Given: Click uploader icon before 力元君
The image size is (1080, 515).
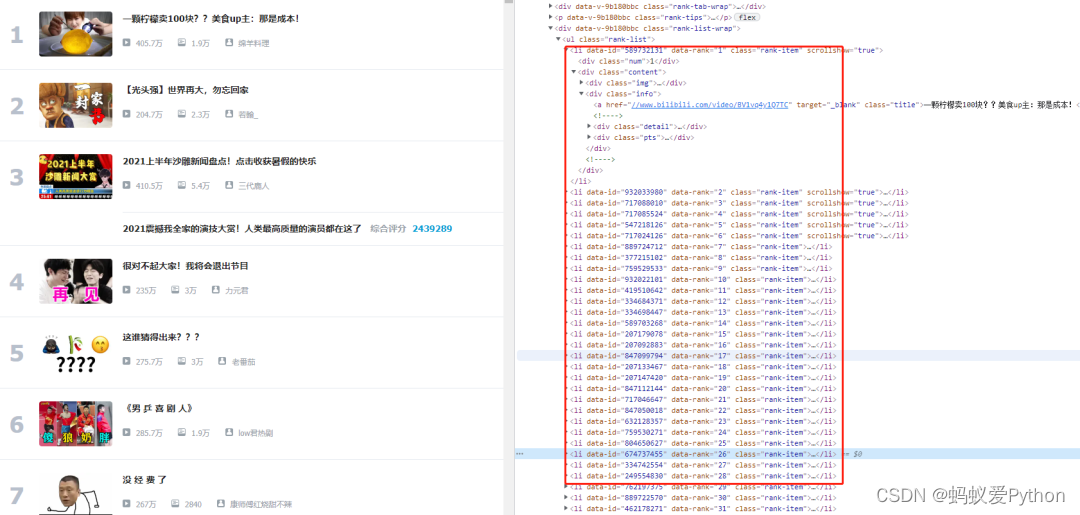Looking at the screenshot, I should tap(216, 290).
